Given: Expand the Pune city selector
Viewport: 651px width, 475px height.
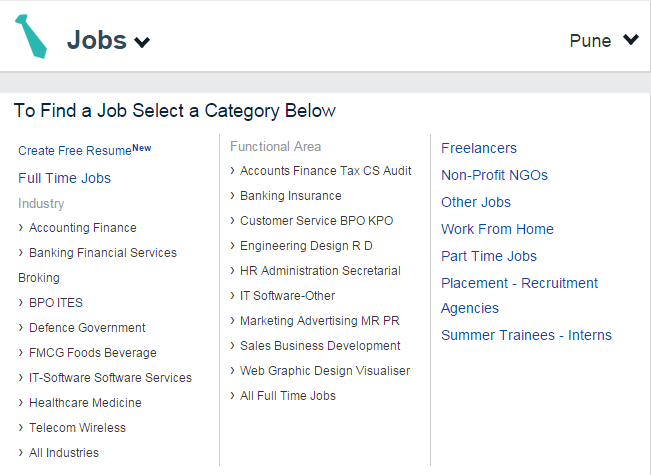Looking at the screenshot, I should tap(630, 40).
